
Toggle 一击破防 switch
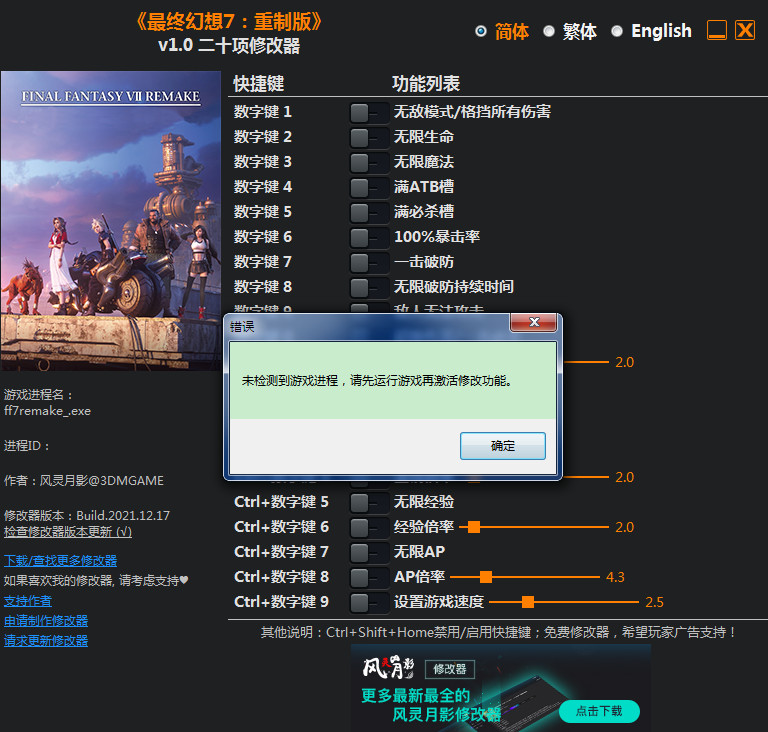(369, 263)
